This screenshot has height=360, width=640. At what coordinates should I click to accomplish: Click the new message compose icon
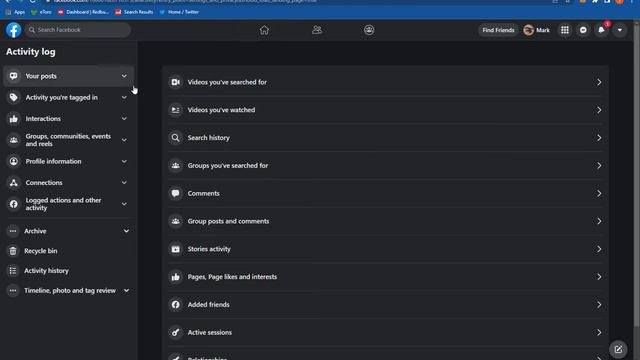pos(618,349)
